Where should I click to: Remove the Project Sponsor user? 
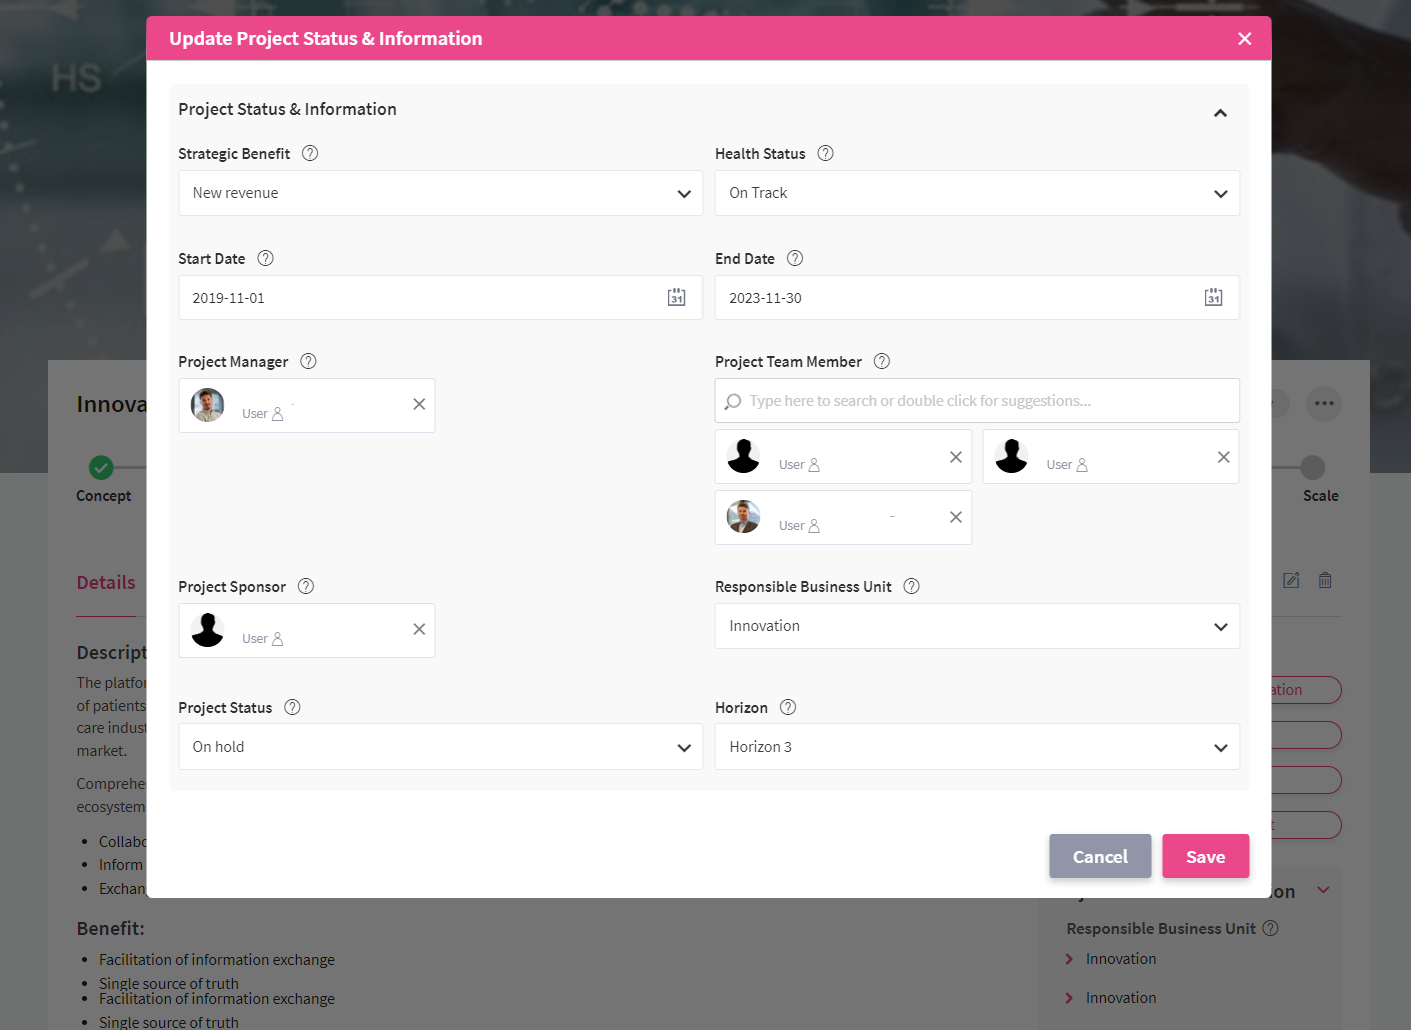click(419, 629)
